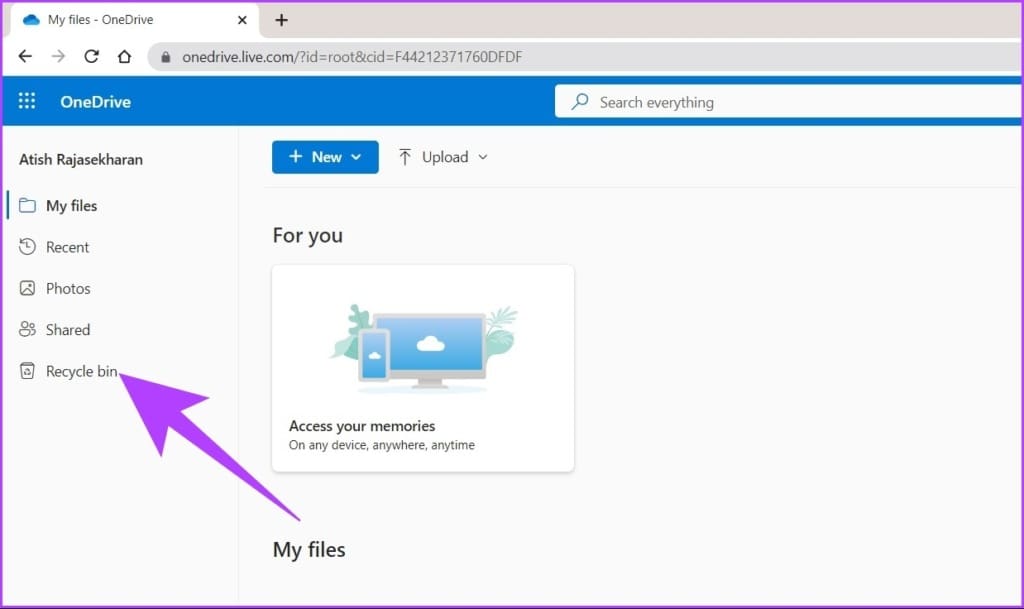Close the My files - OneDrive tab
The image size is (1024, 609).
[242, 20]
